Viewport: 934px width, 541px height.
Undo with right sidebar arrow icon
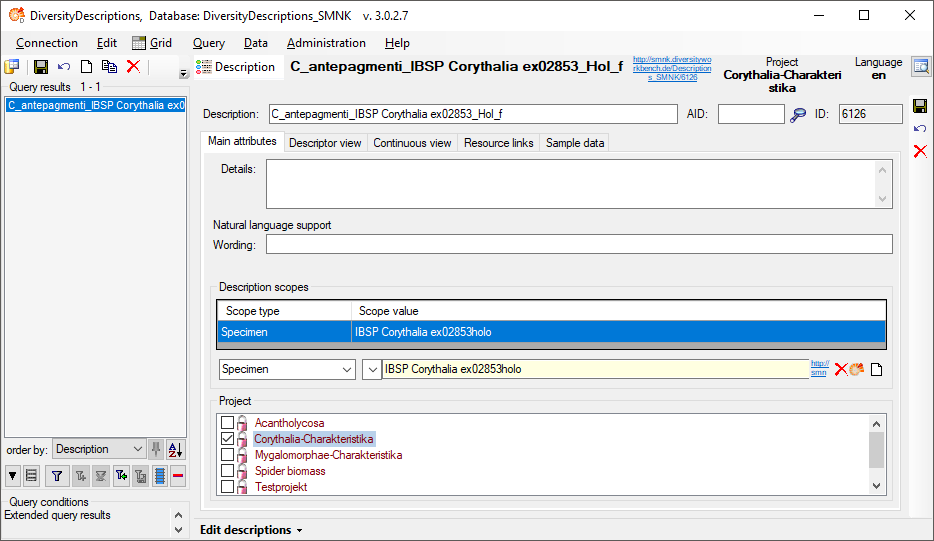point(920,129)
